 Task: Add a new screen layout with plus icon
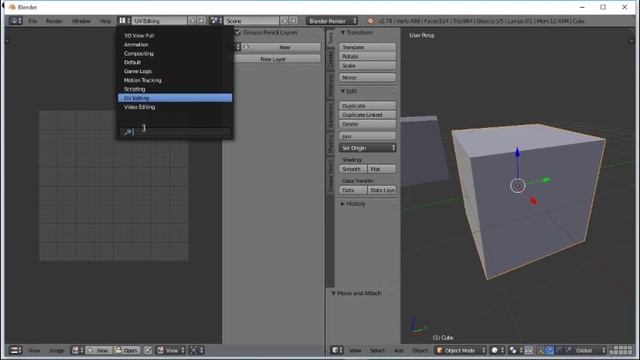[x=192, y=20]
